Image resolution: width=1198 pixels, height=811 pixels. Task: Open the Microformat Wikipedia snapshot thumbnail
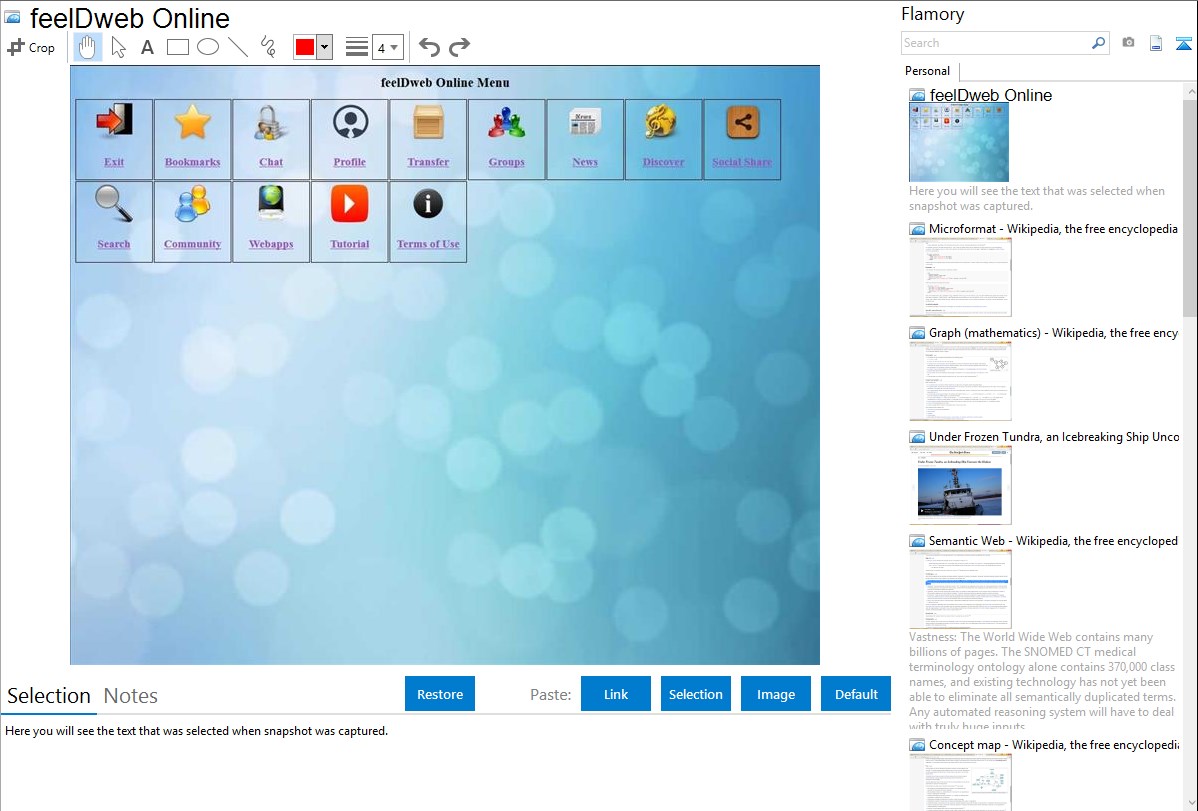click(x=960, y=277)
